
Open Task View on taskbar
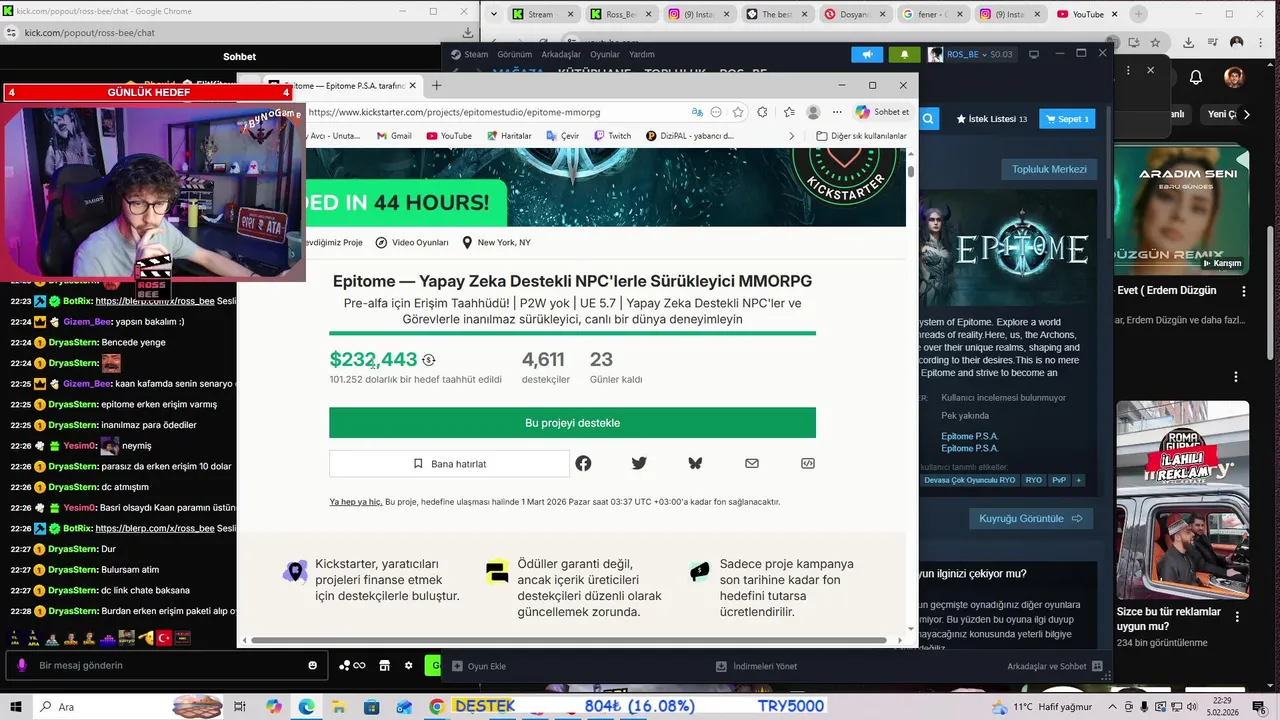[x=239, y=706]
